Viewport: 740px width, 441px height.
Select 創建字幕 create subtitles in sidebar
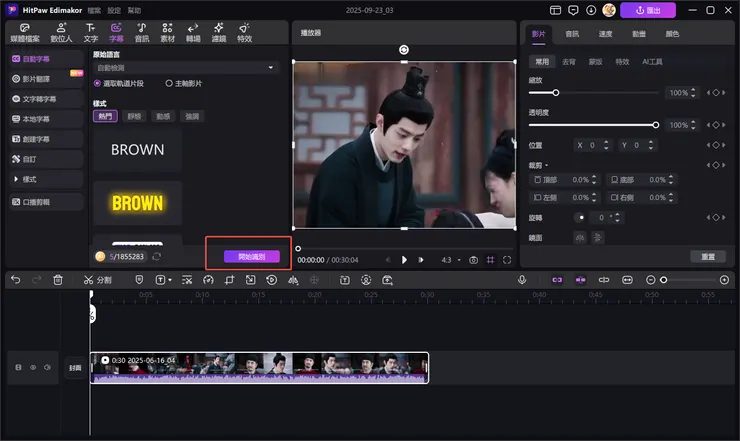pos(46,139)
